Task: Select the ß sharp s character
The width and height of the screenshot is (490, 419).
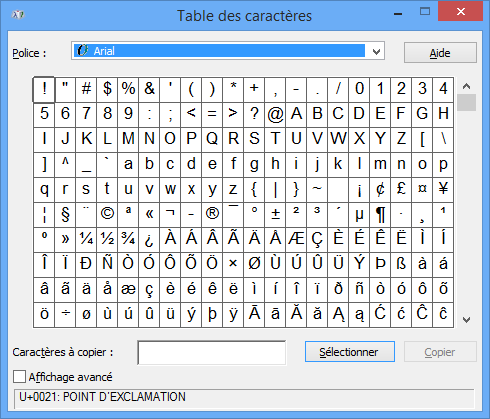Action: click(x=401, y=265)
